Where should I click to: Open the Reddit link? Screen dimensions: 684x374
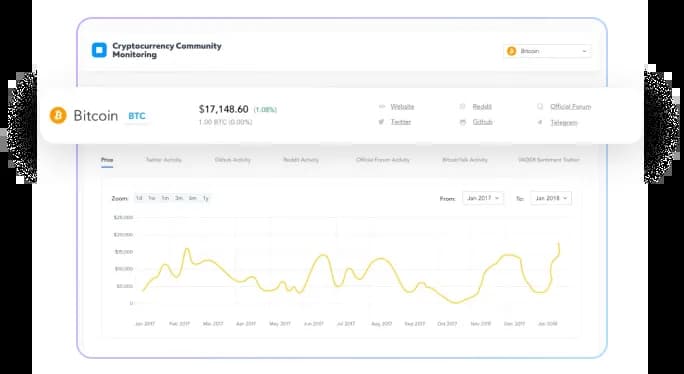(x=482, y=106)
